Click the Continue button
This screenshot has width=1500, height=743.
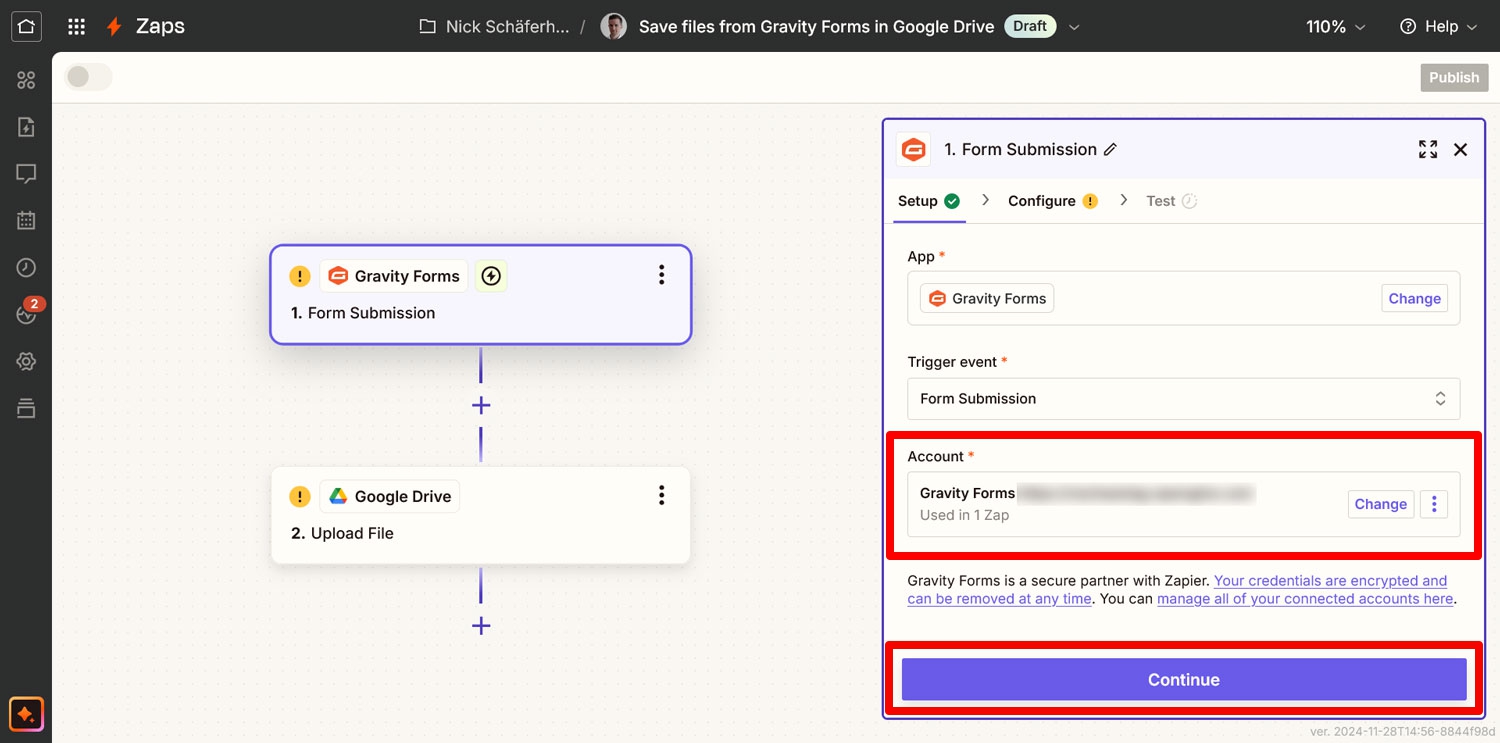pos(1184,679)
